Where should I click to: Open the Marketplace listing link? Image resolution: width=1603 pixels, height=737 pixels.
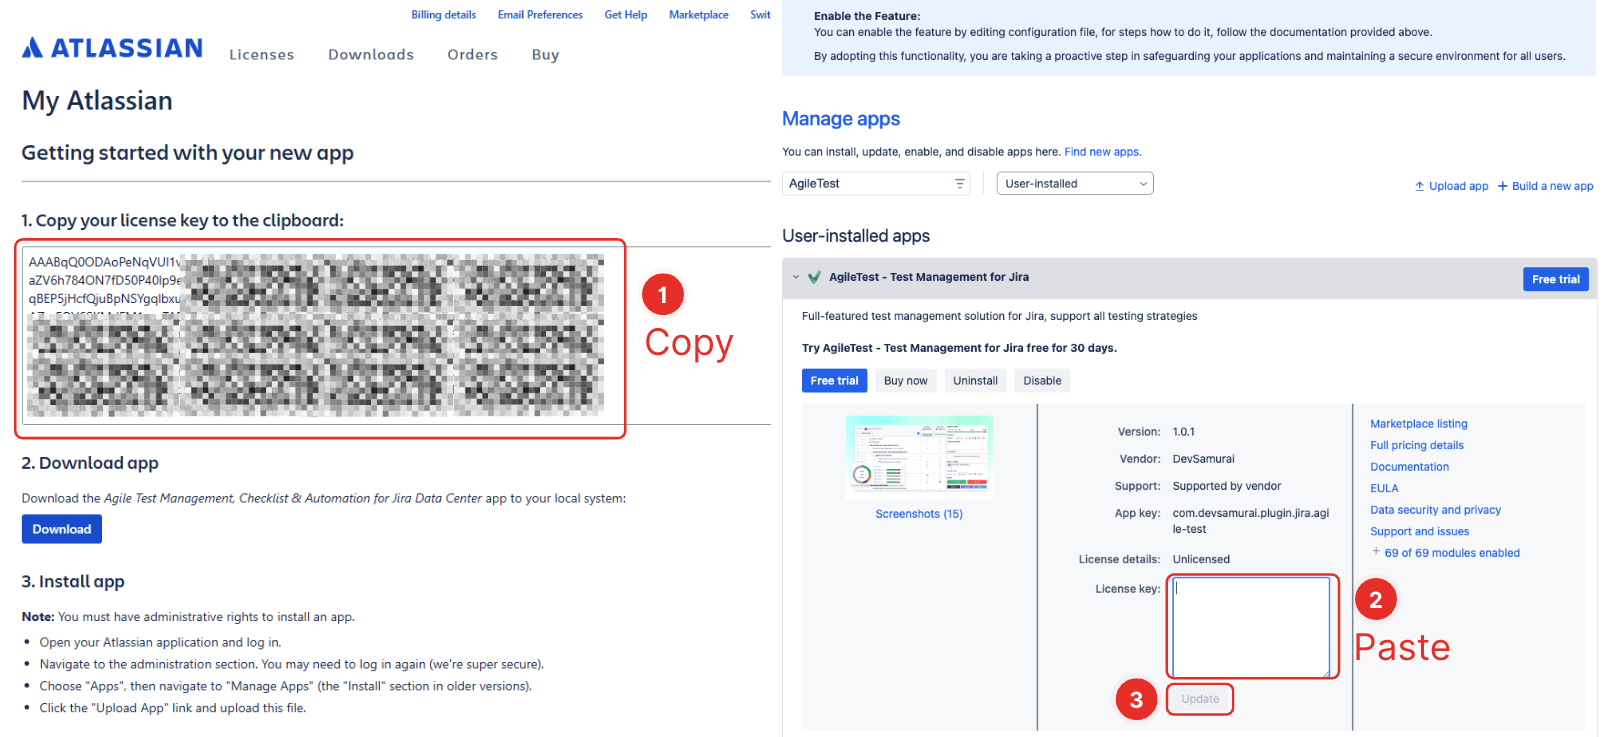(x=1418, y=424)
